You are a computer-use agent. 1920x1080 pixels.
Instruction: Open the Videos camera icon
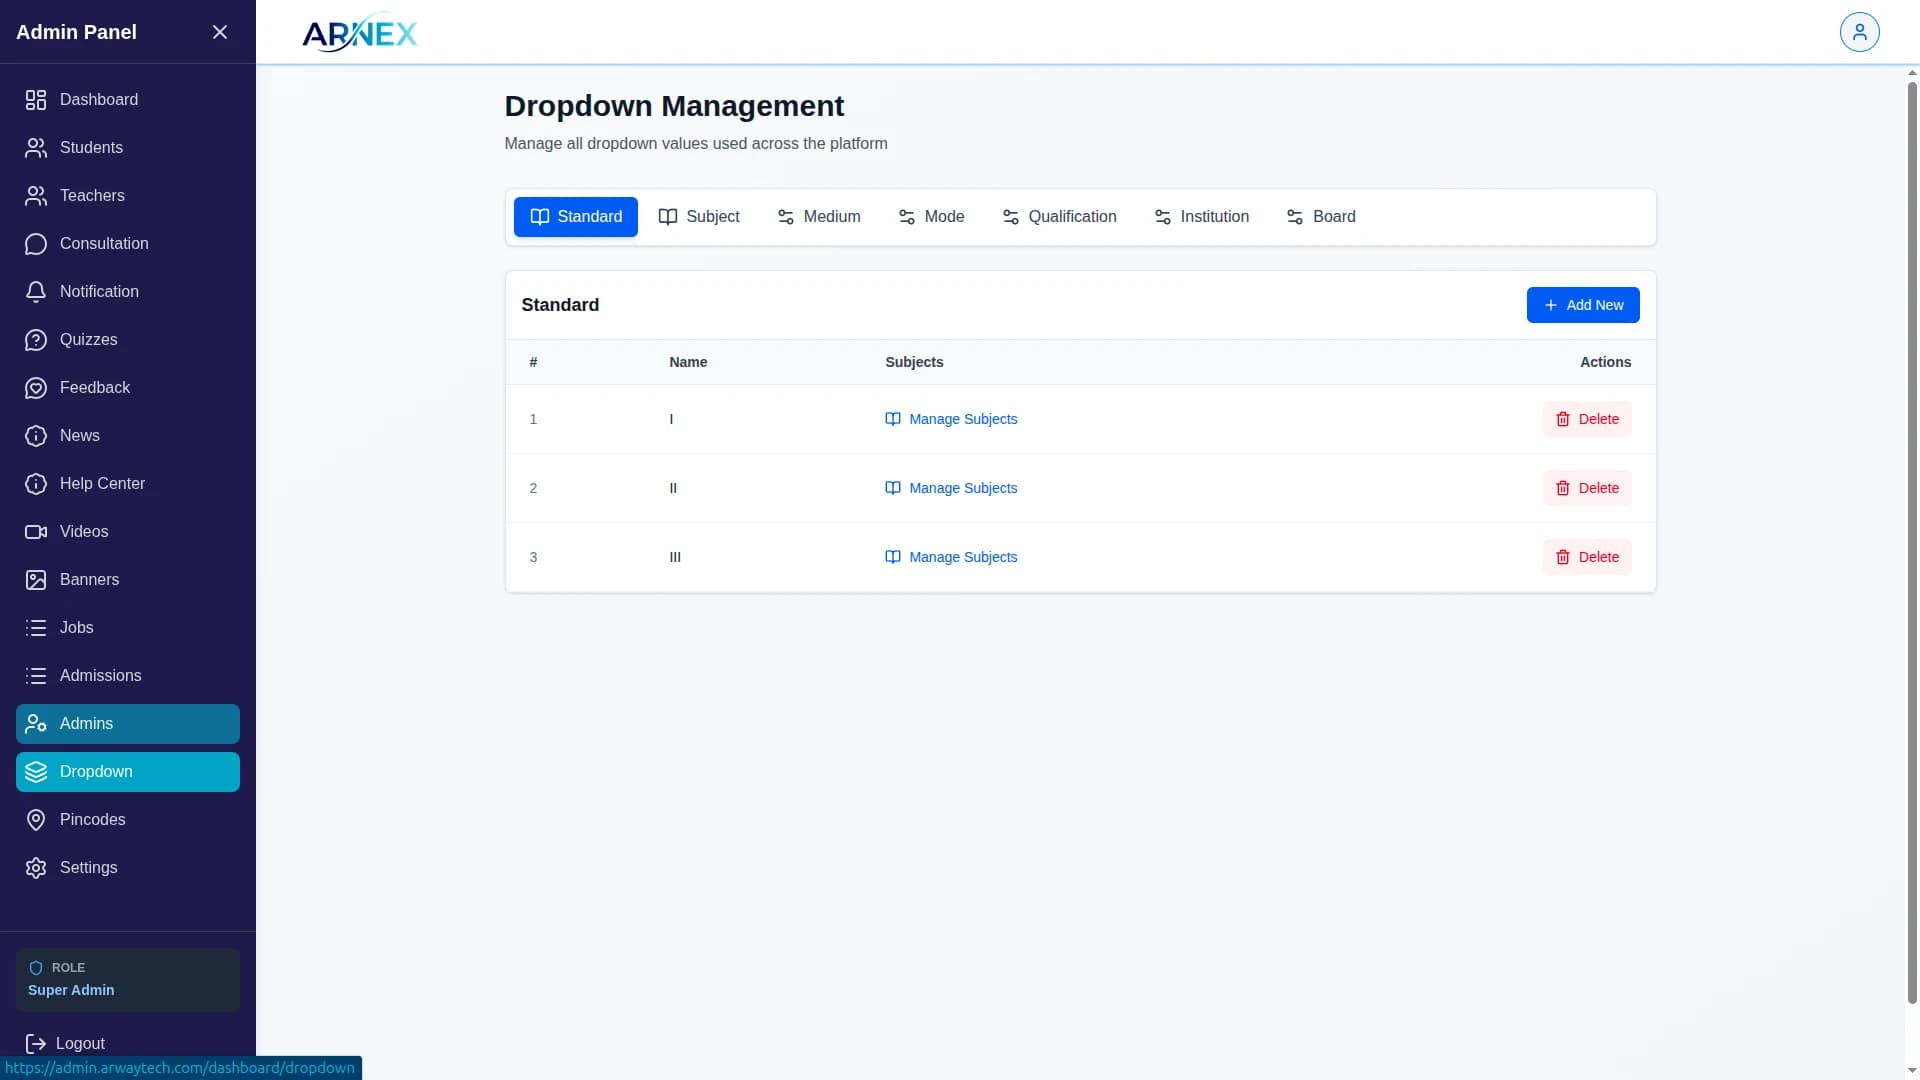(36, 532)
